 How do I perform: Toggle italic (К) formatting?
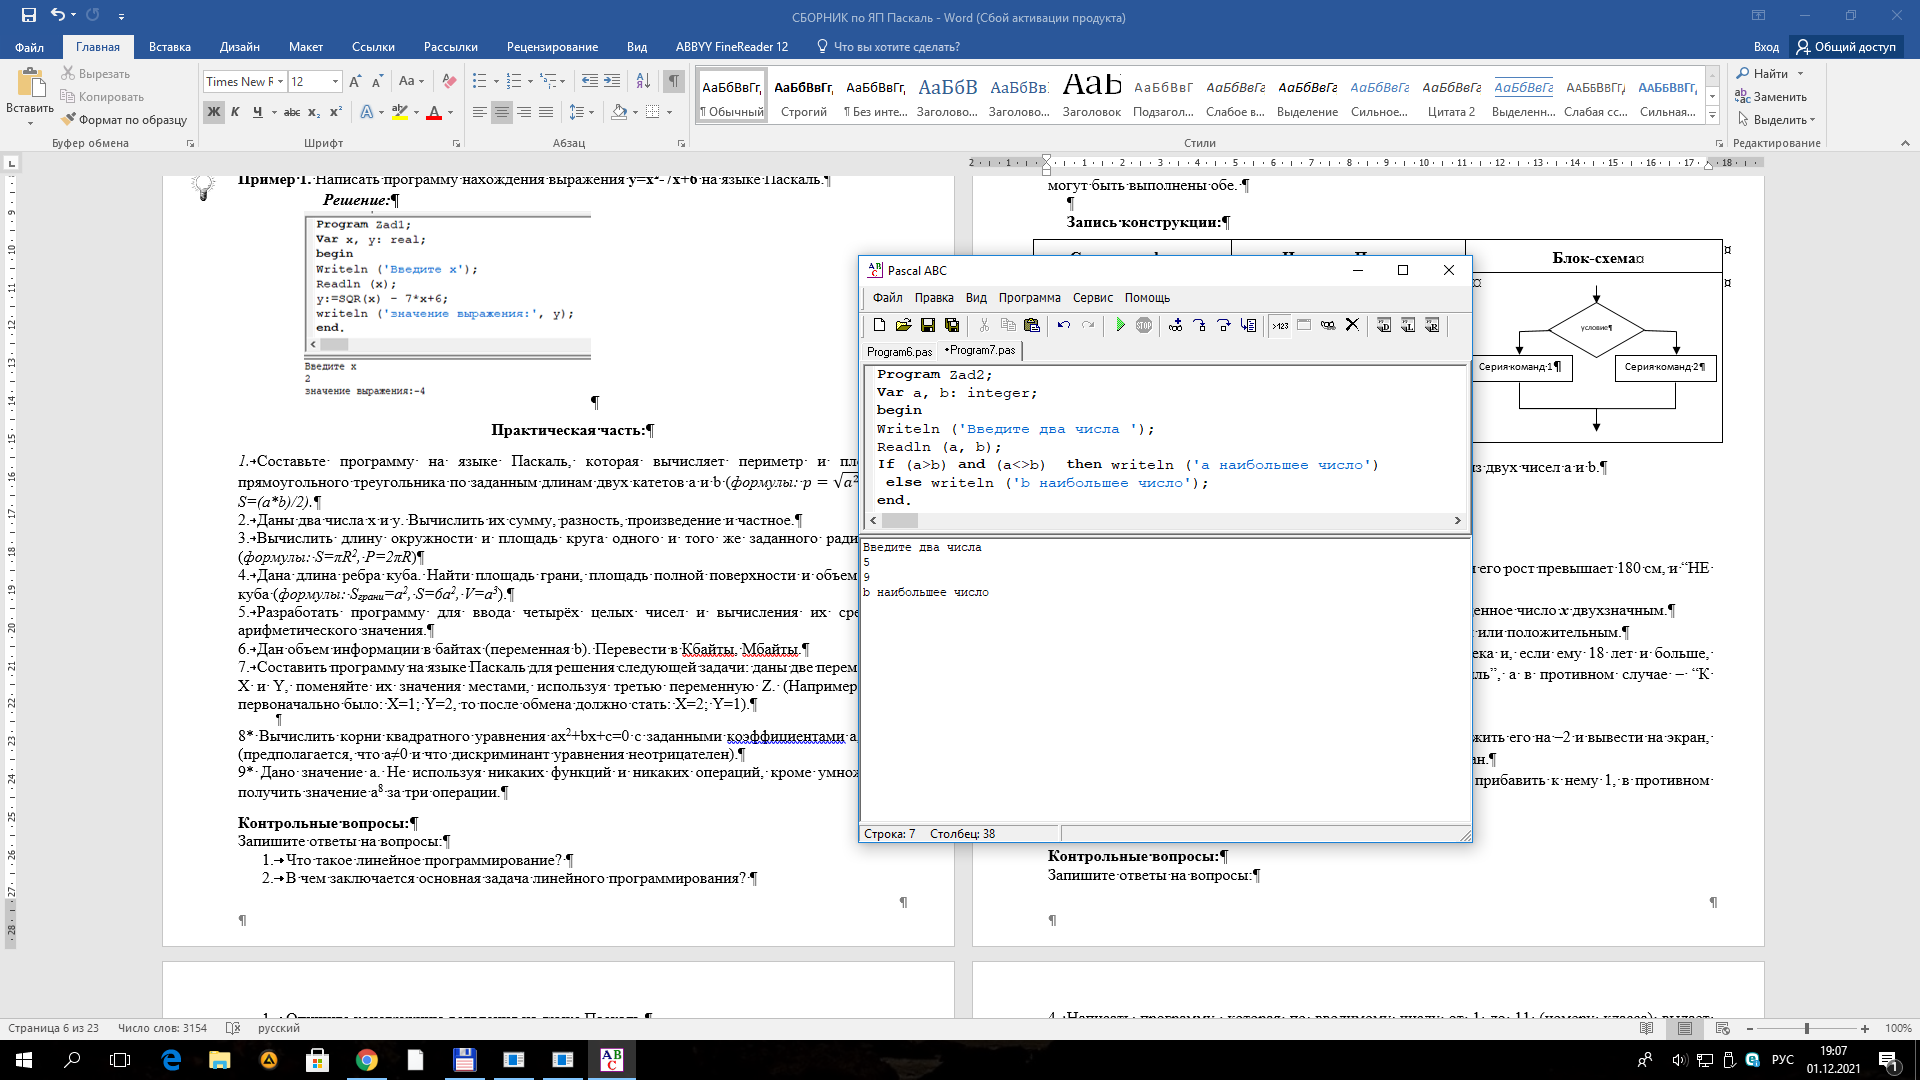(235, 112)
